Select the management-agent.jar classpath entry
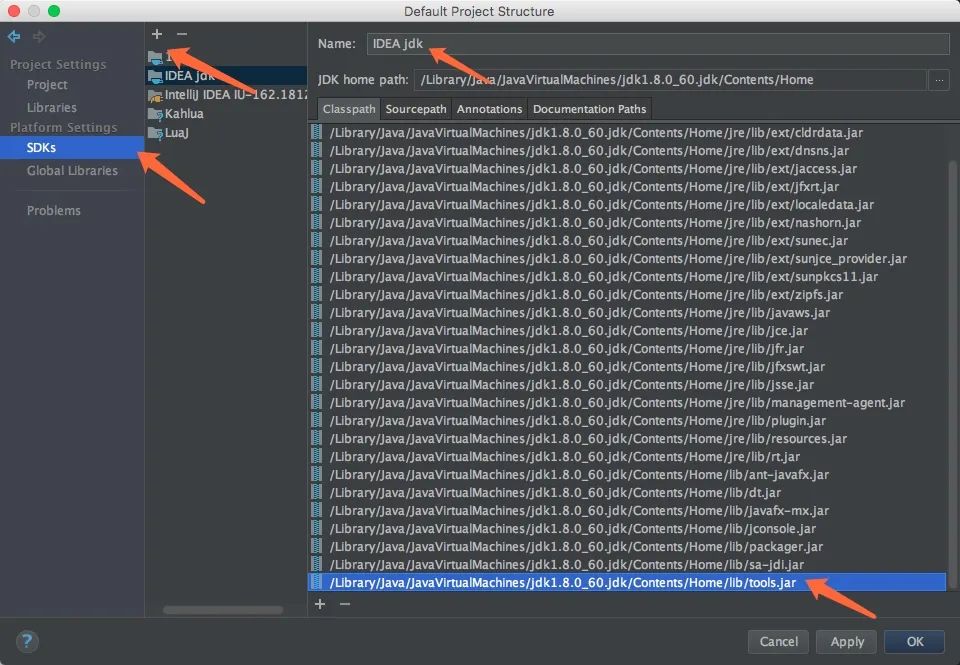The image size is (960, 665). tap(627, 402)
